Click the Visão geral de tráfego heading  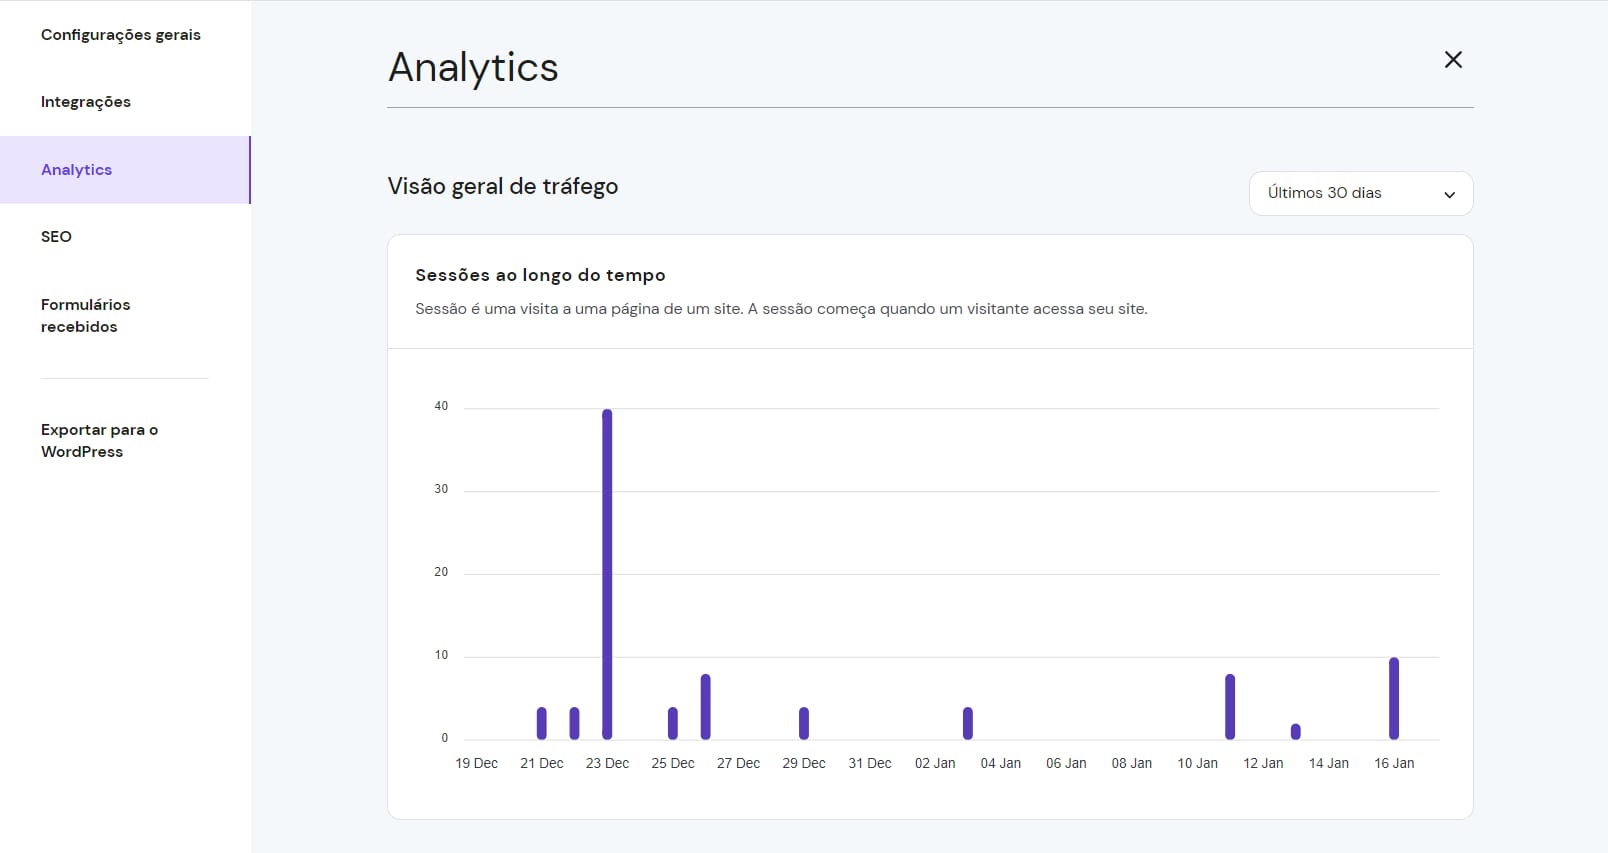pyautogui.click(x=502, y=187)
